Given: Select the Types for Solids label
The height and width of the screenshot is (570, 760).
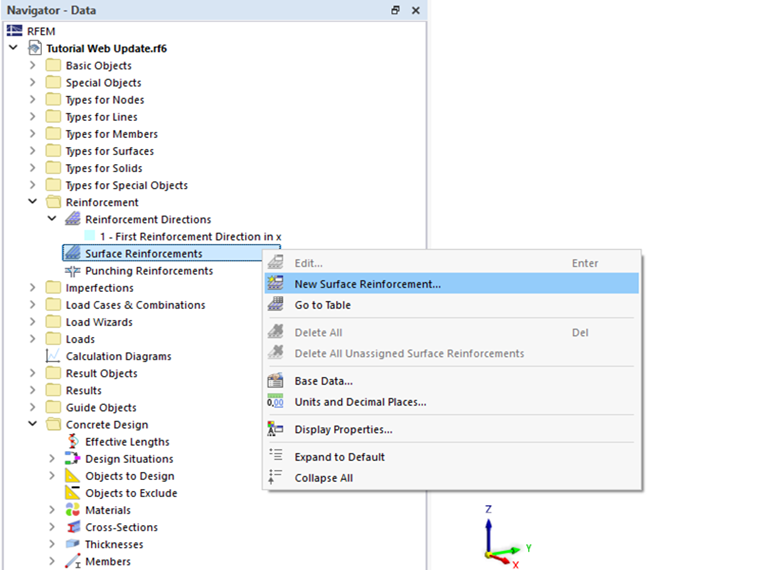Looking at the screenshot, I should pos(104,168).
